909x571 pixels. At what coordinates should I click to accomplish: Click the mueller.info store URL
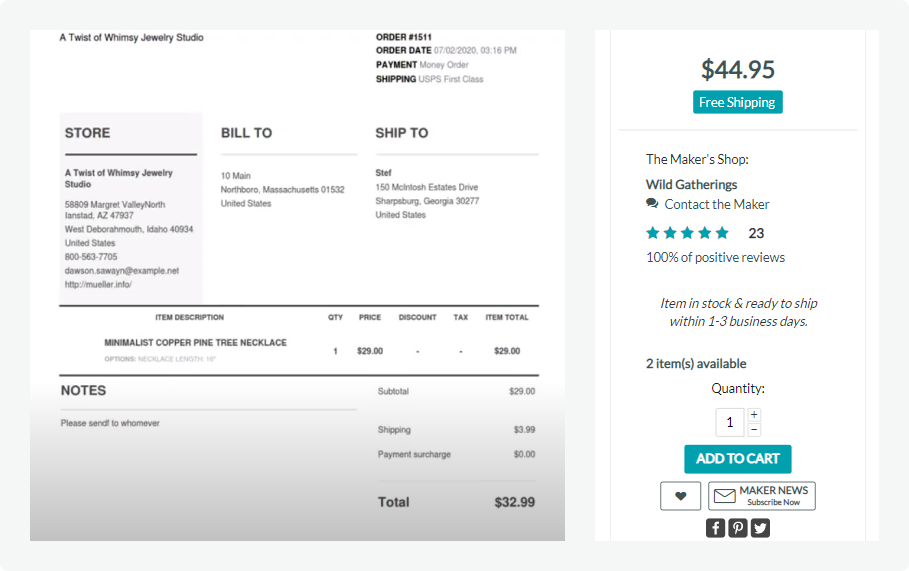point(98,284)
